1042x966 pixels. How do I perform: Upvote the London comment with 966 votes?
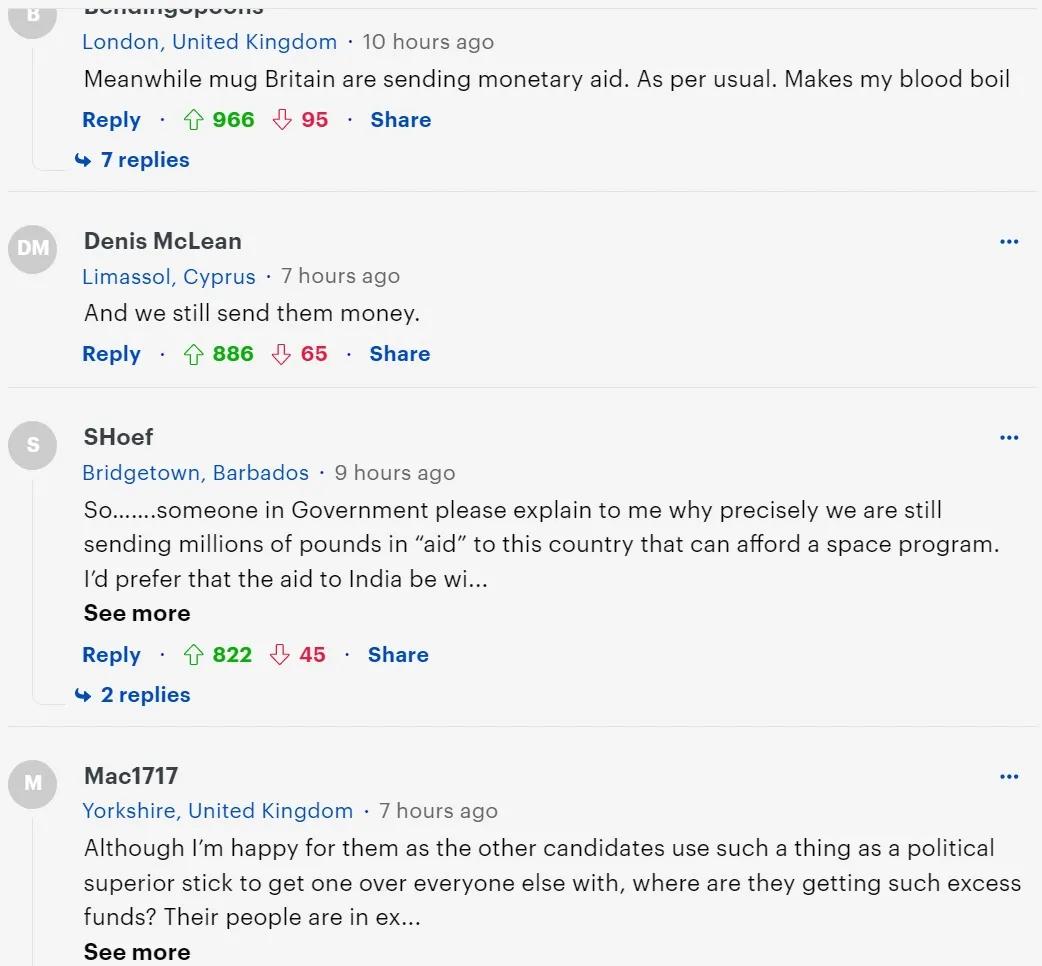193,120
